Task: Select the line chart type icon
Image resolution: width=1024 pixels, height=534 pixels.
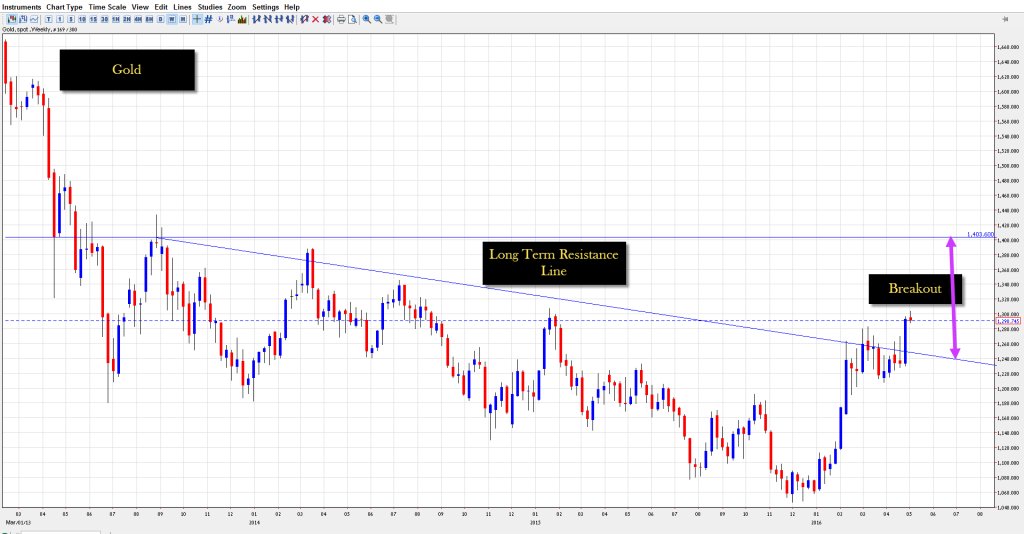Action: (34, 20)
